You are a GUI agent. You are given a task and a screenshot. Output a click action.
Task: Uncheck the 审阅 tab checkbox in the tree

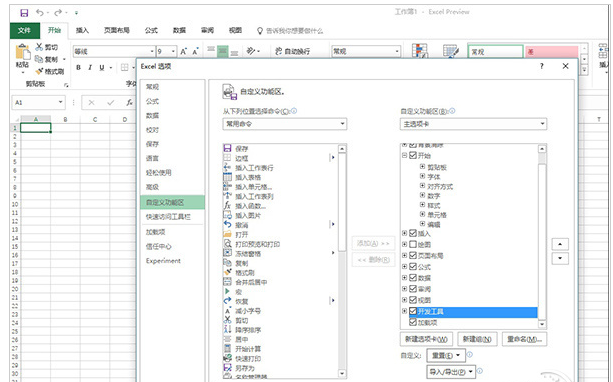413,289
